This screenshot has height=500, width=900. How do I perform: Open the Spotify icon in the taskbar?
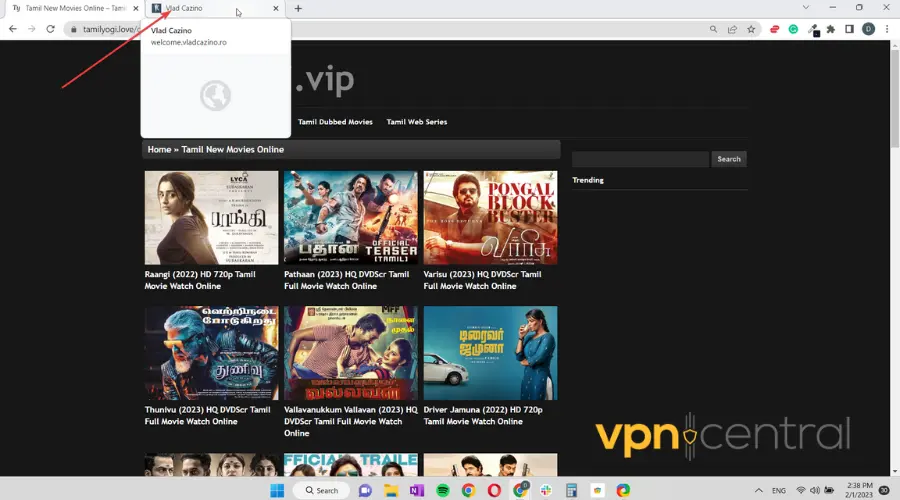(443, 490)
